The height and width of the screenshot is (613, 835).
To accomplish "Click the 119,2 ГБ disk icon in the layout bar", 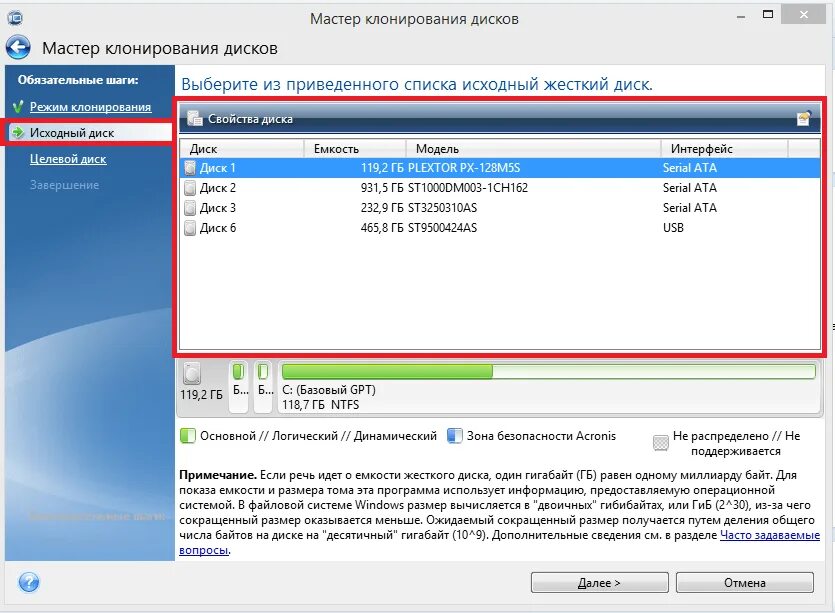I will (x=192, y=373).
